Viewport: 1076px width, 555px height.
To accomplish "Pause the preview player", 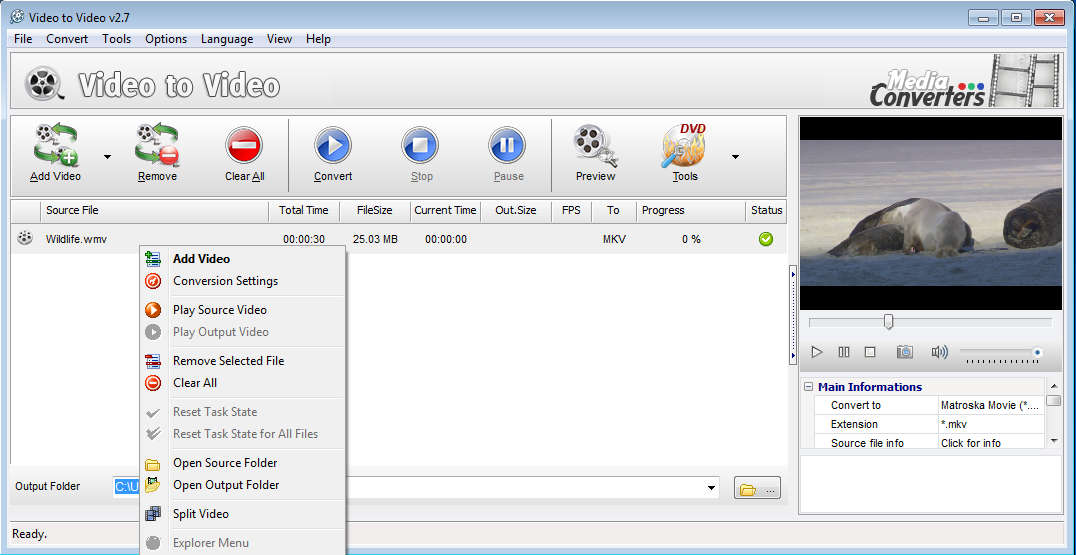I will click(843, 352).
